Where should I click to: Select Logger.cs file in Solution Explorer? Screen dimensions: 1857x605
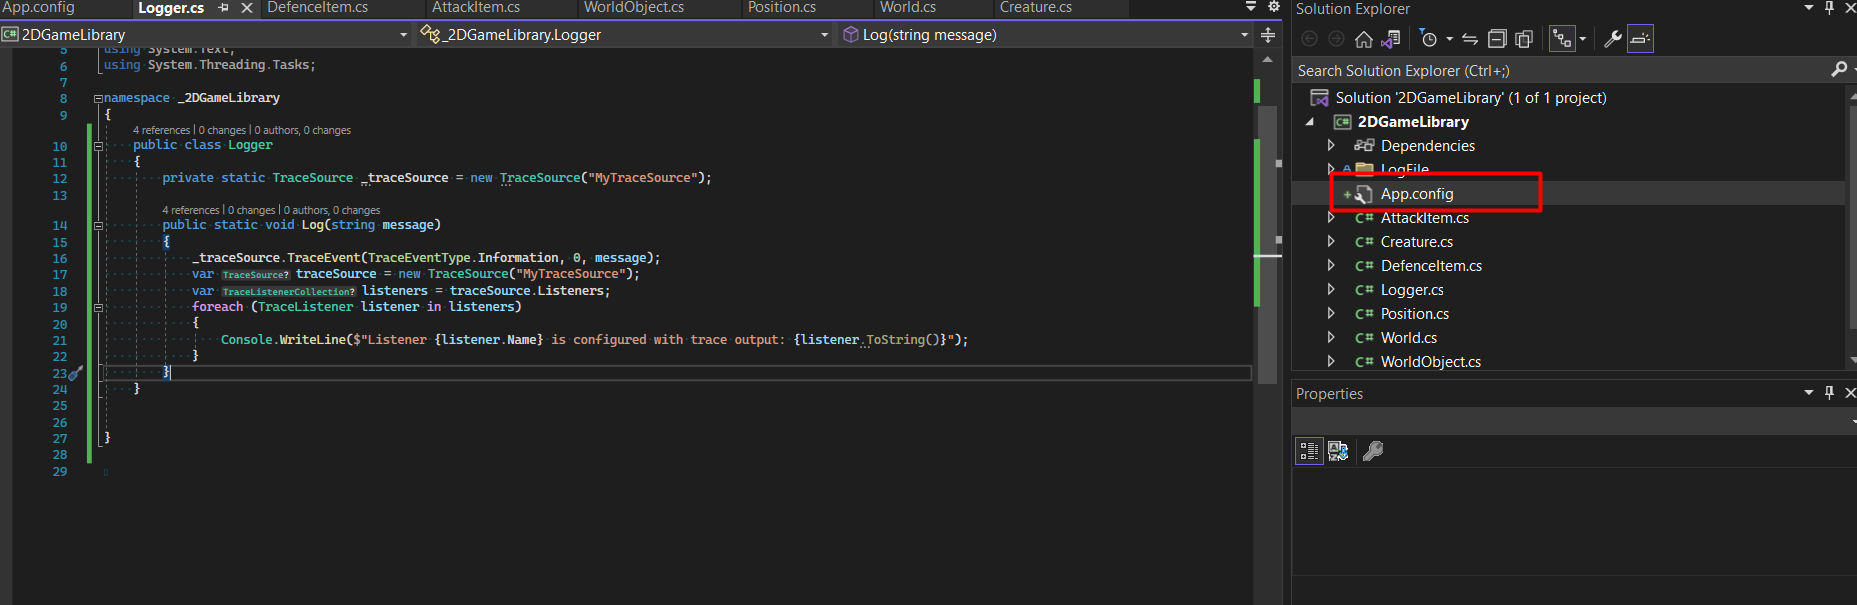(x=1412, y=290)
